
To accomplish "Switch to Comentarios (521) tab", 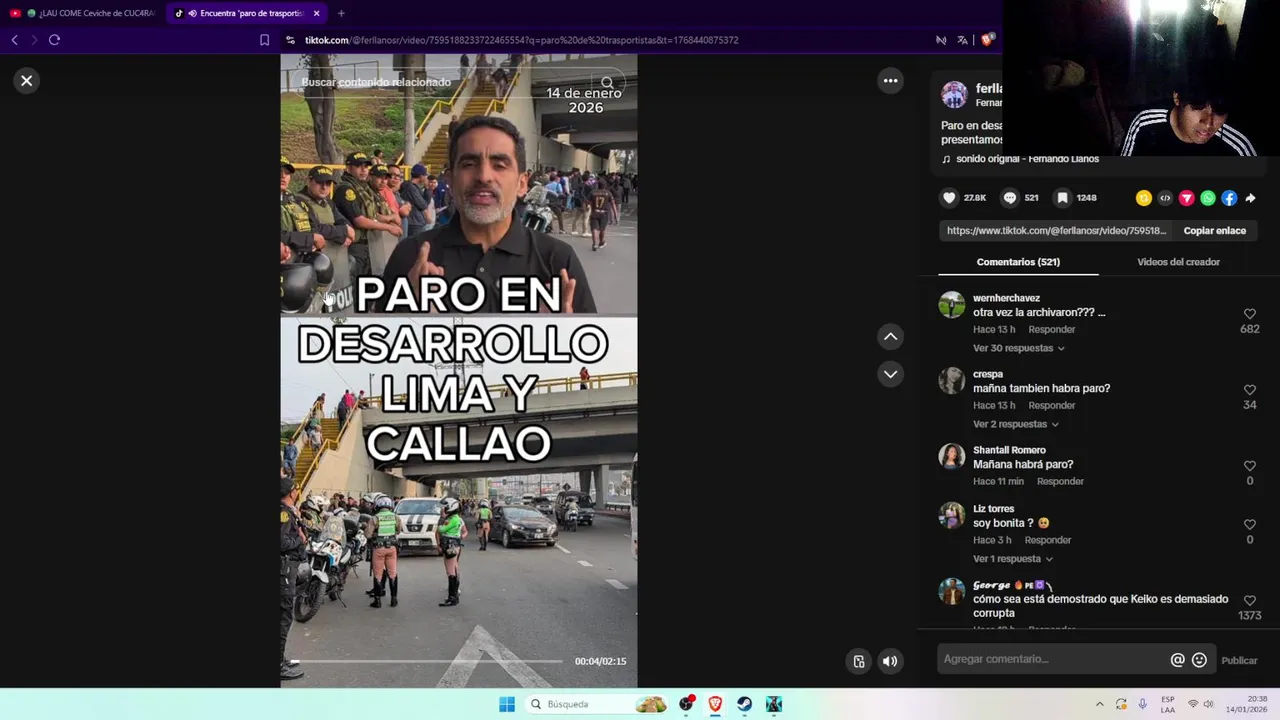I will coord(1018,262).
